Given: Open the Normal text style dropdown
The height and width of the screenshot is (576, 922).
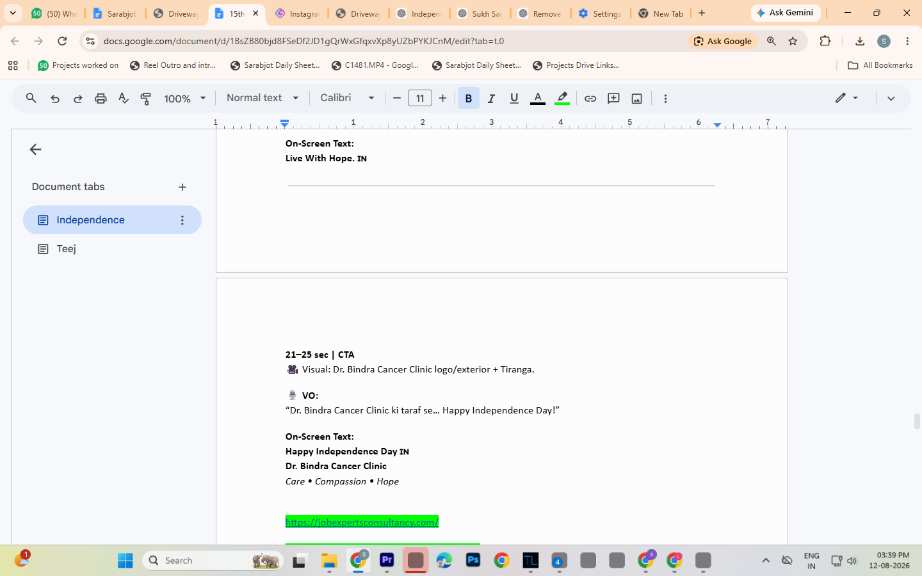Looking at the screenshot, I should point(262,98).
